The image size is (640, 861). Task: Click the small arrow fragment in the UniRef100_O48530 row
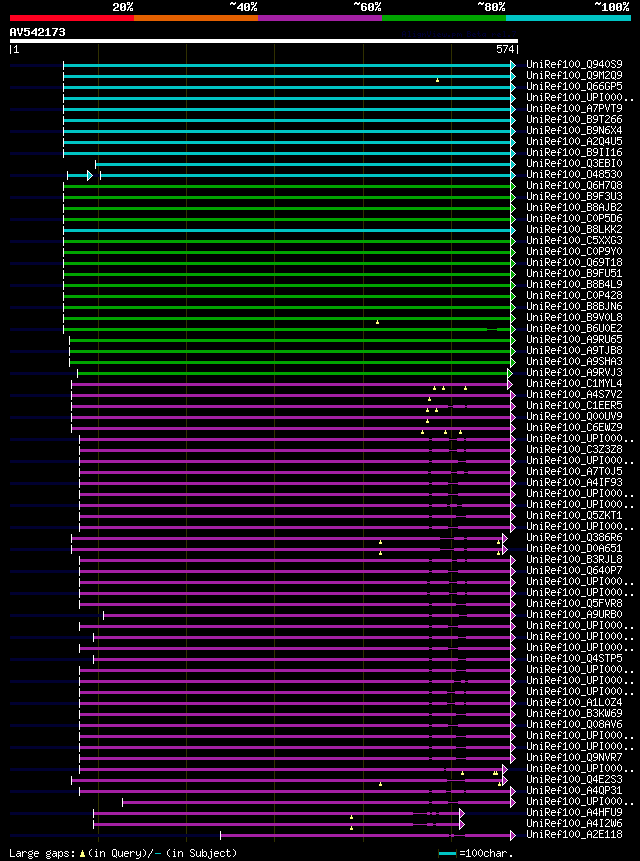(x=80, y=175)
